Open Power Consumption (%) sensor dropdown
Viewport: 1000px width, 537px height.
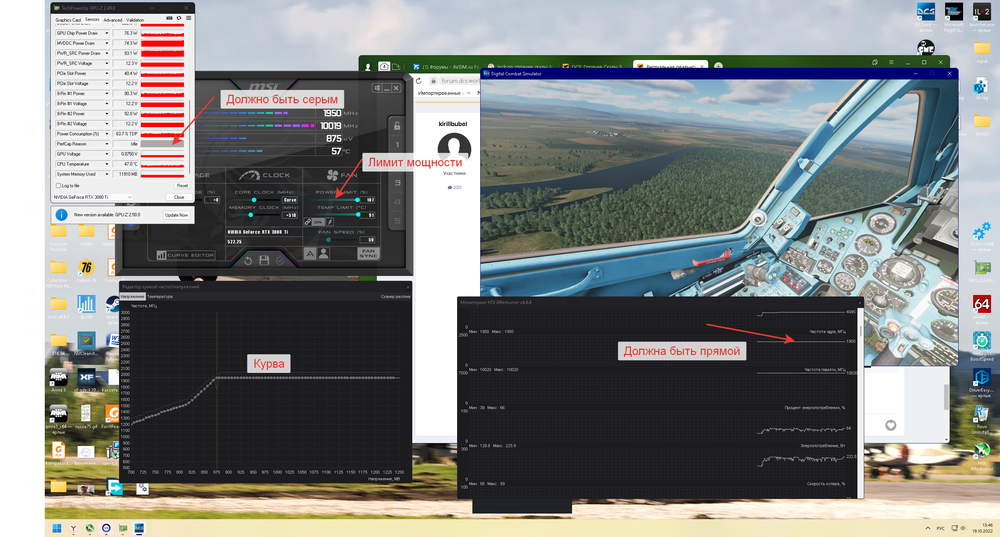pyautogui.click(x=107, y=134)
